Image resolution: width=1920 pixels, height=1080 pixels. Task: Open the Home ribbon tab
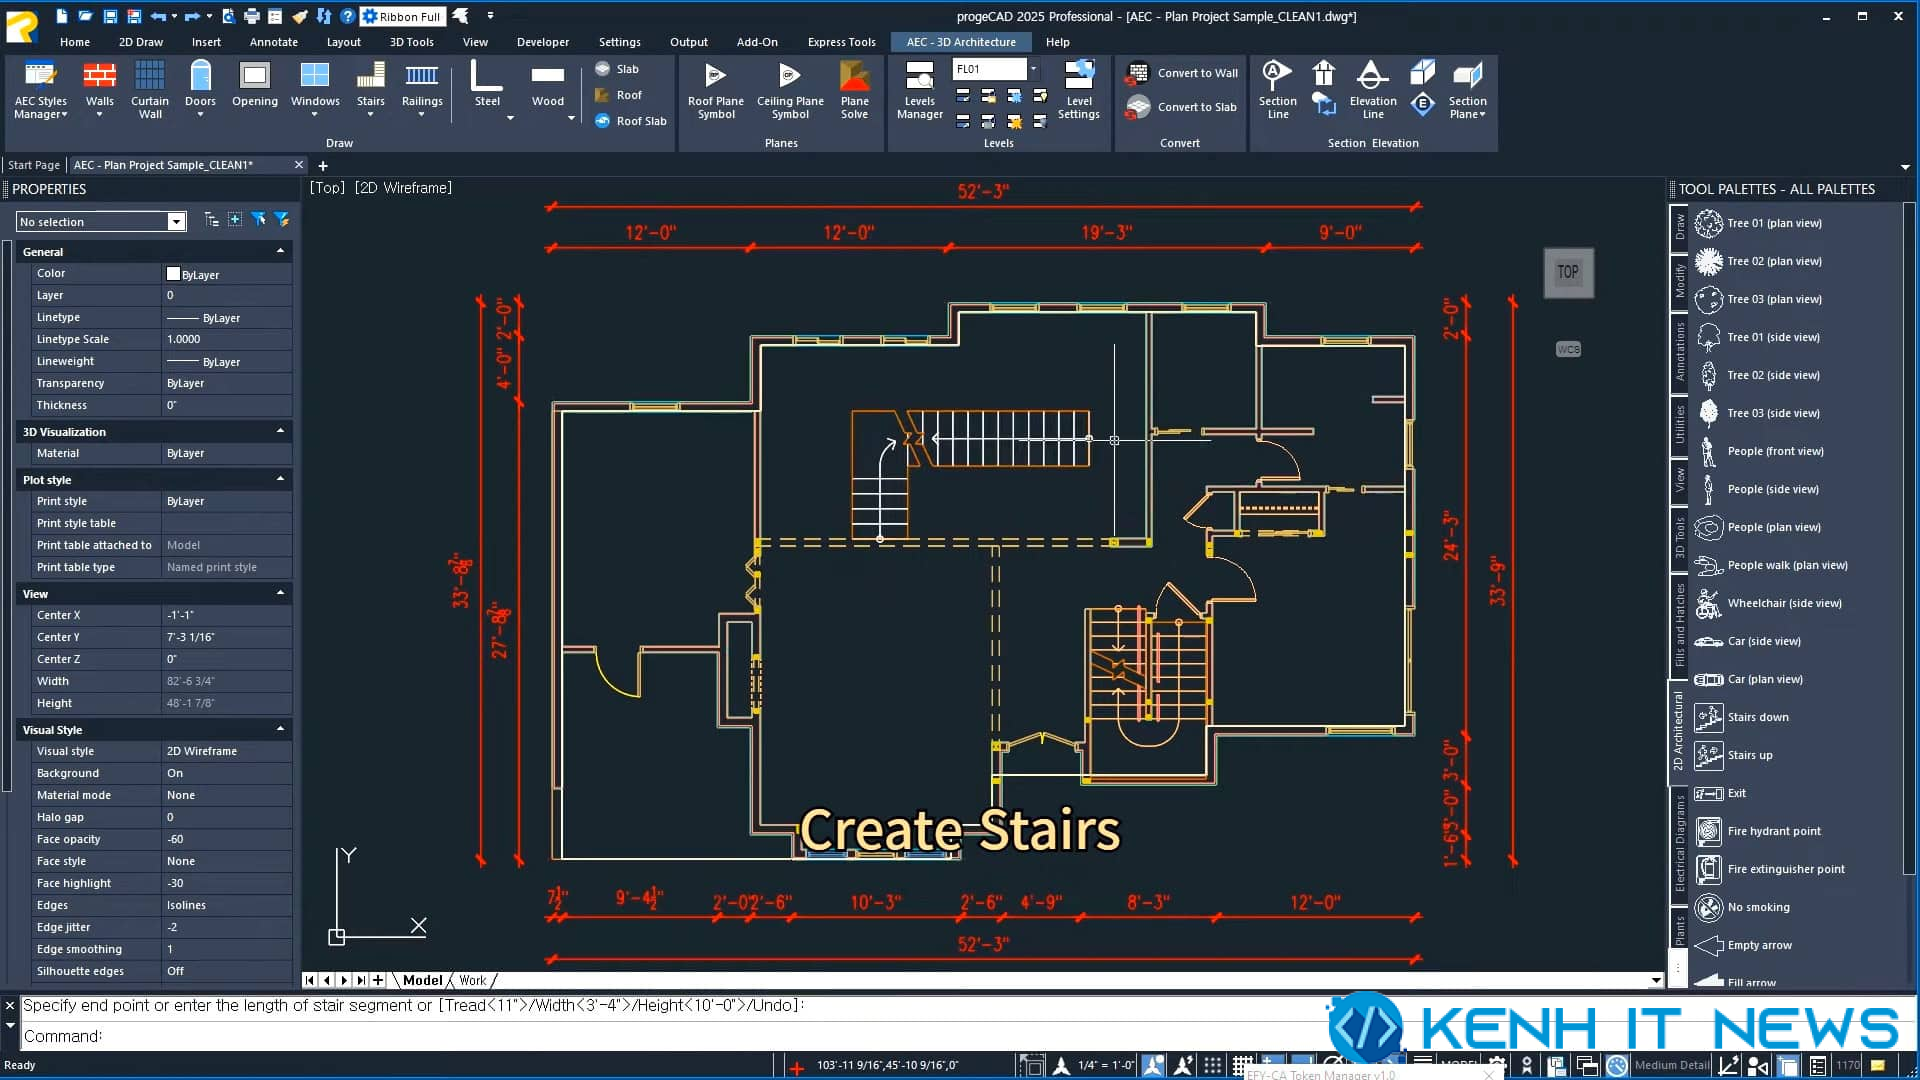(75, 42)
